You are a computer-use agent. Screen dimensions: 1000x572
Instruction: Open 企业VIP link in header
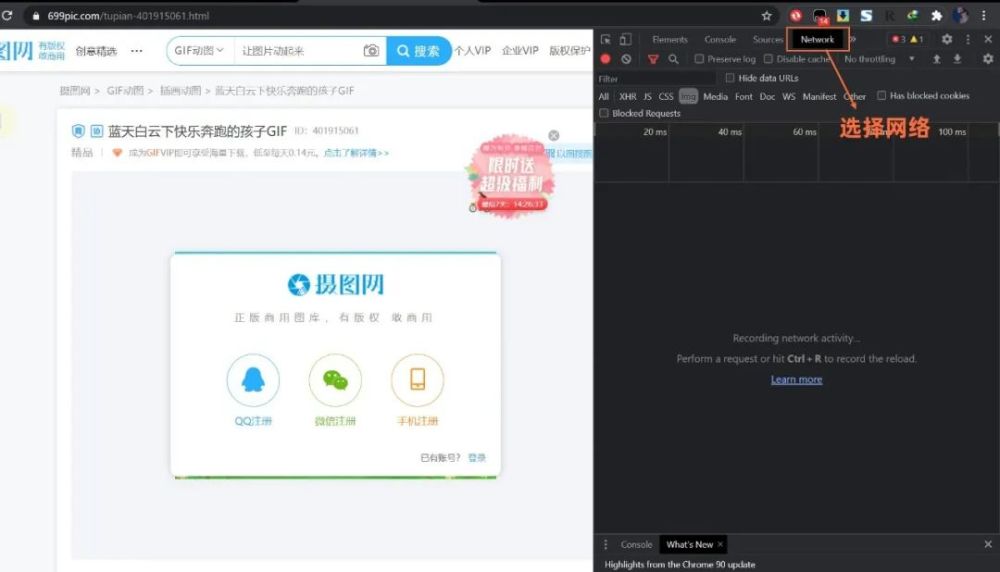tap(520, 50)
